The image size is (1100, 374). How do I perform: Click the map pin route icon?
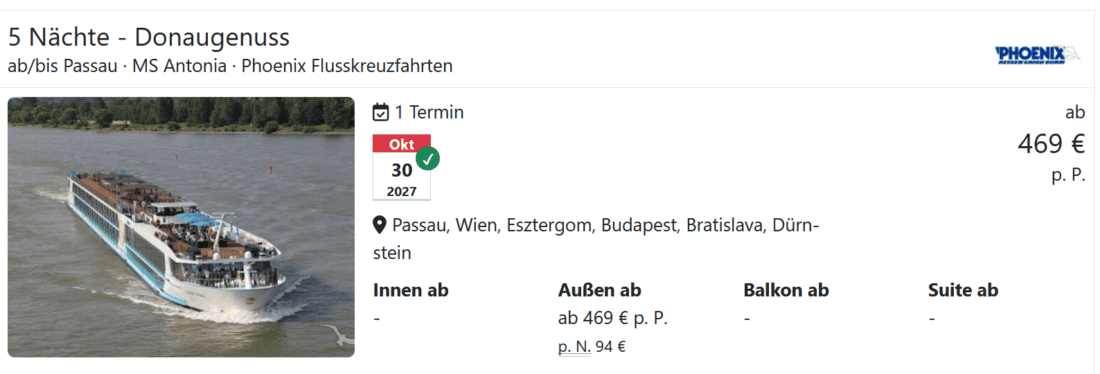tap(380, 225)
